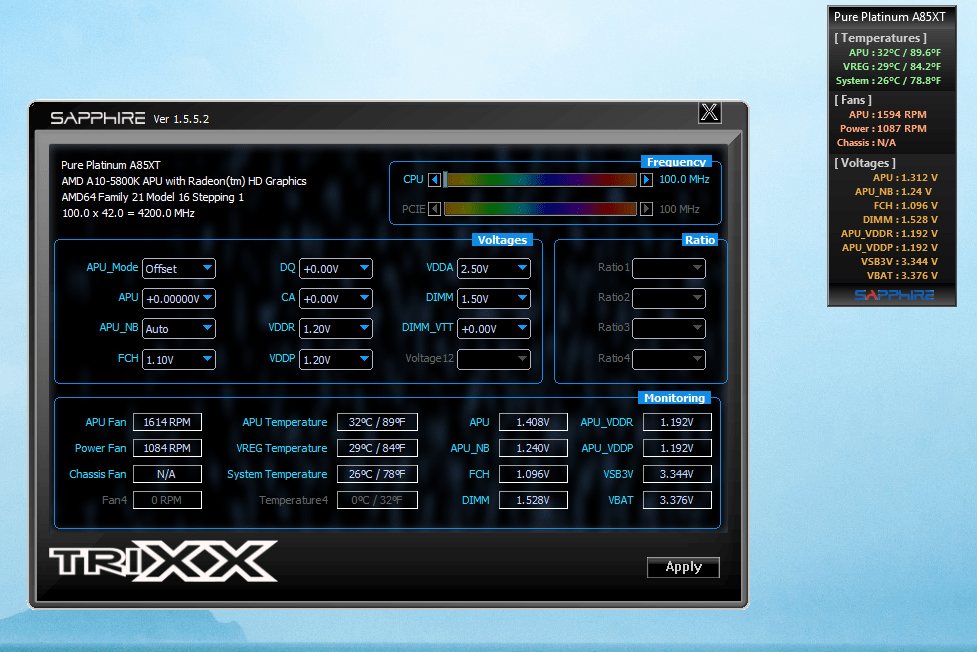Click the widget's [ Fans ] header

tap(853, 100)
